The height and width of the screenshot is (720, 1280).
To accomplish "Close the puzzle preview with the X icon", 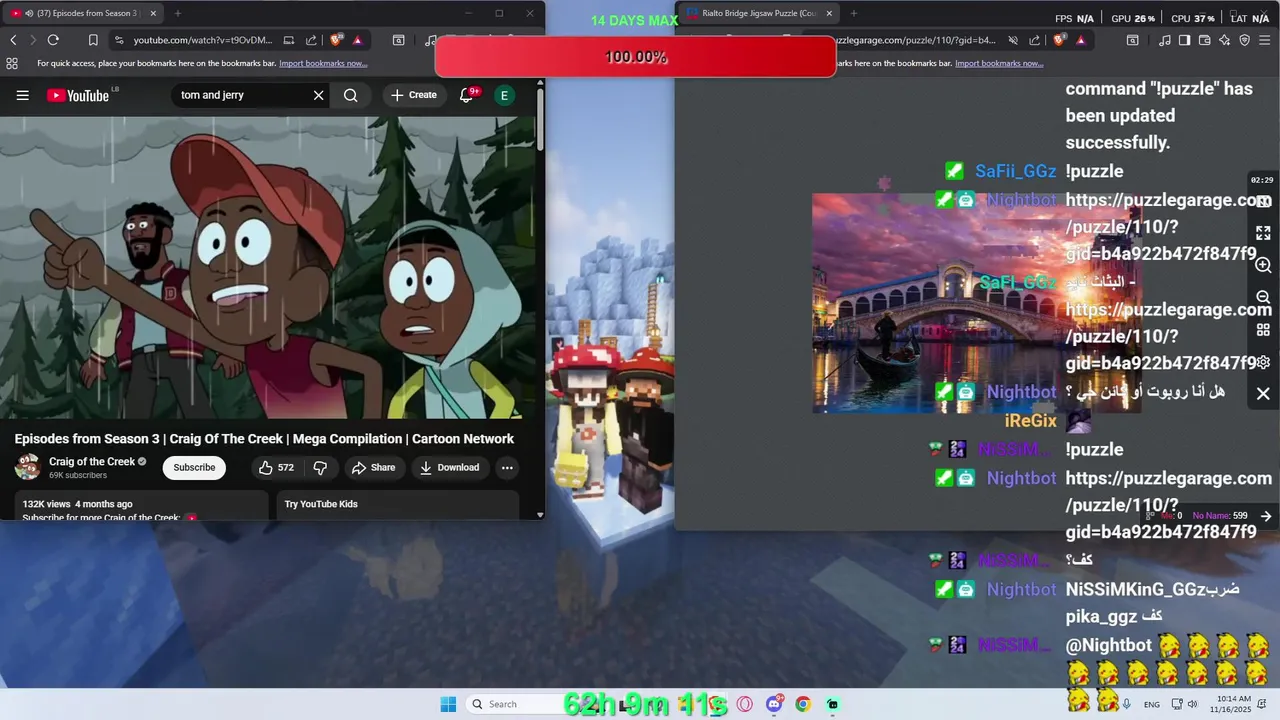I will (1263, 394).
